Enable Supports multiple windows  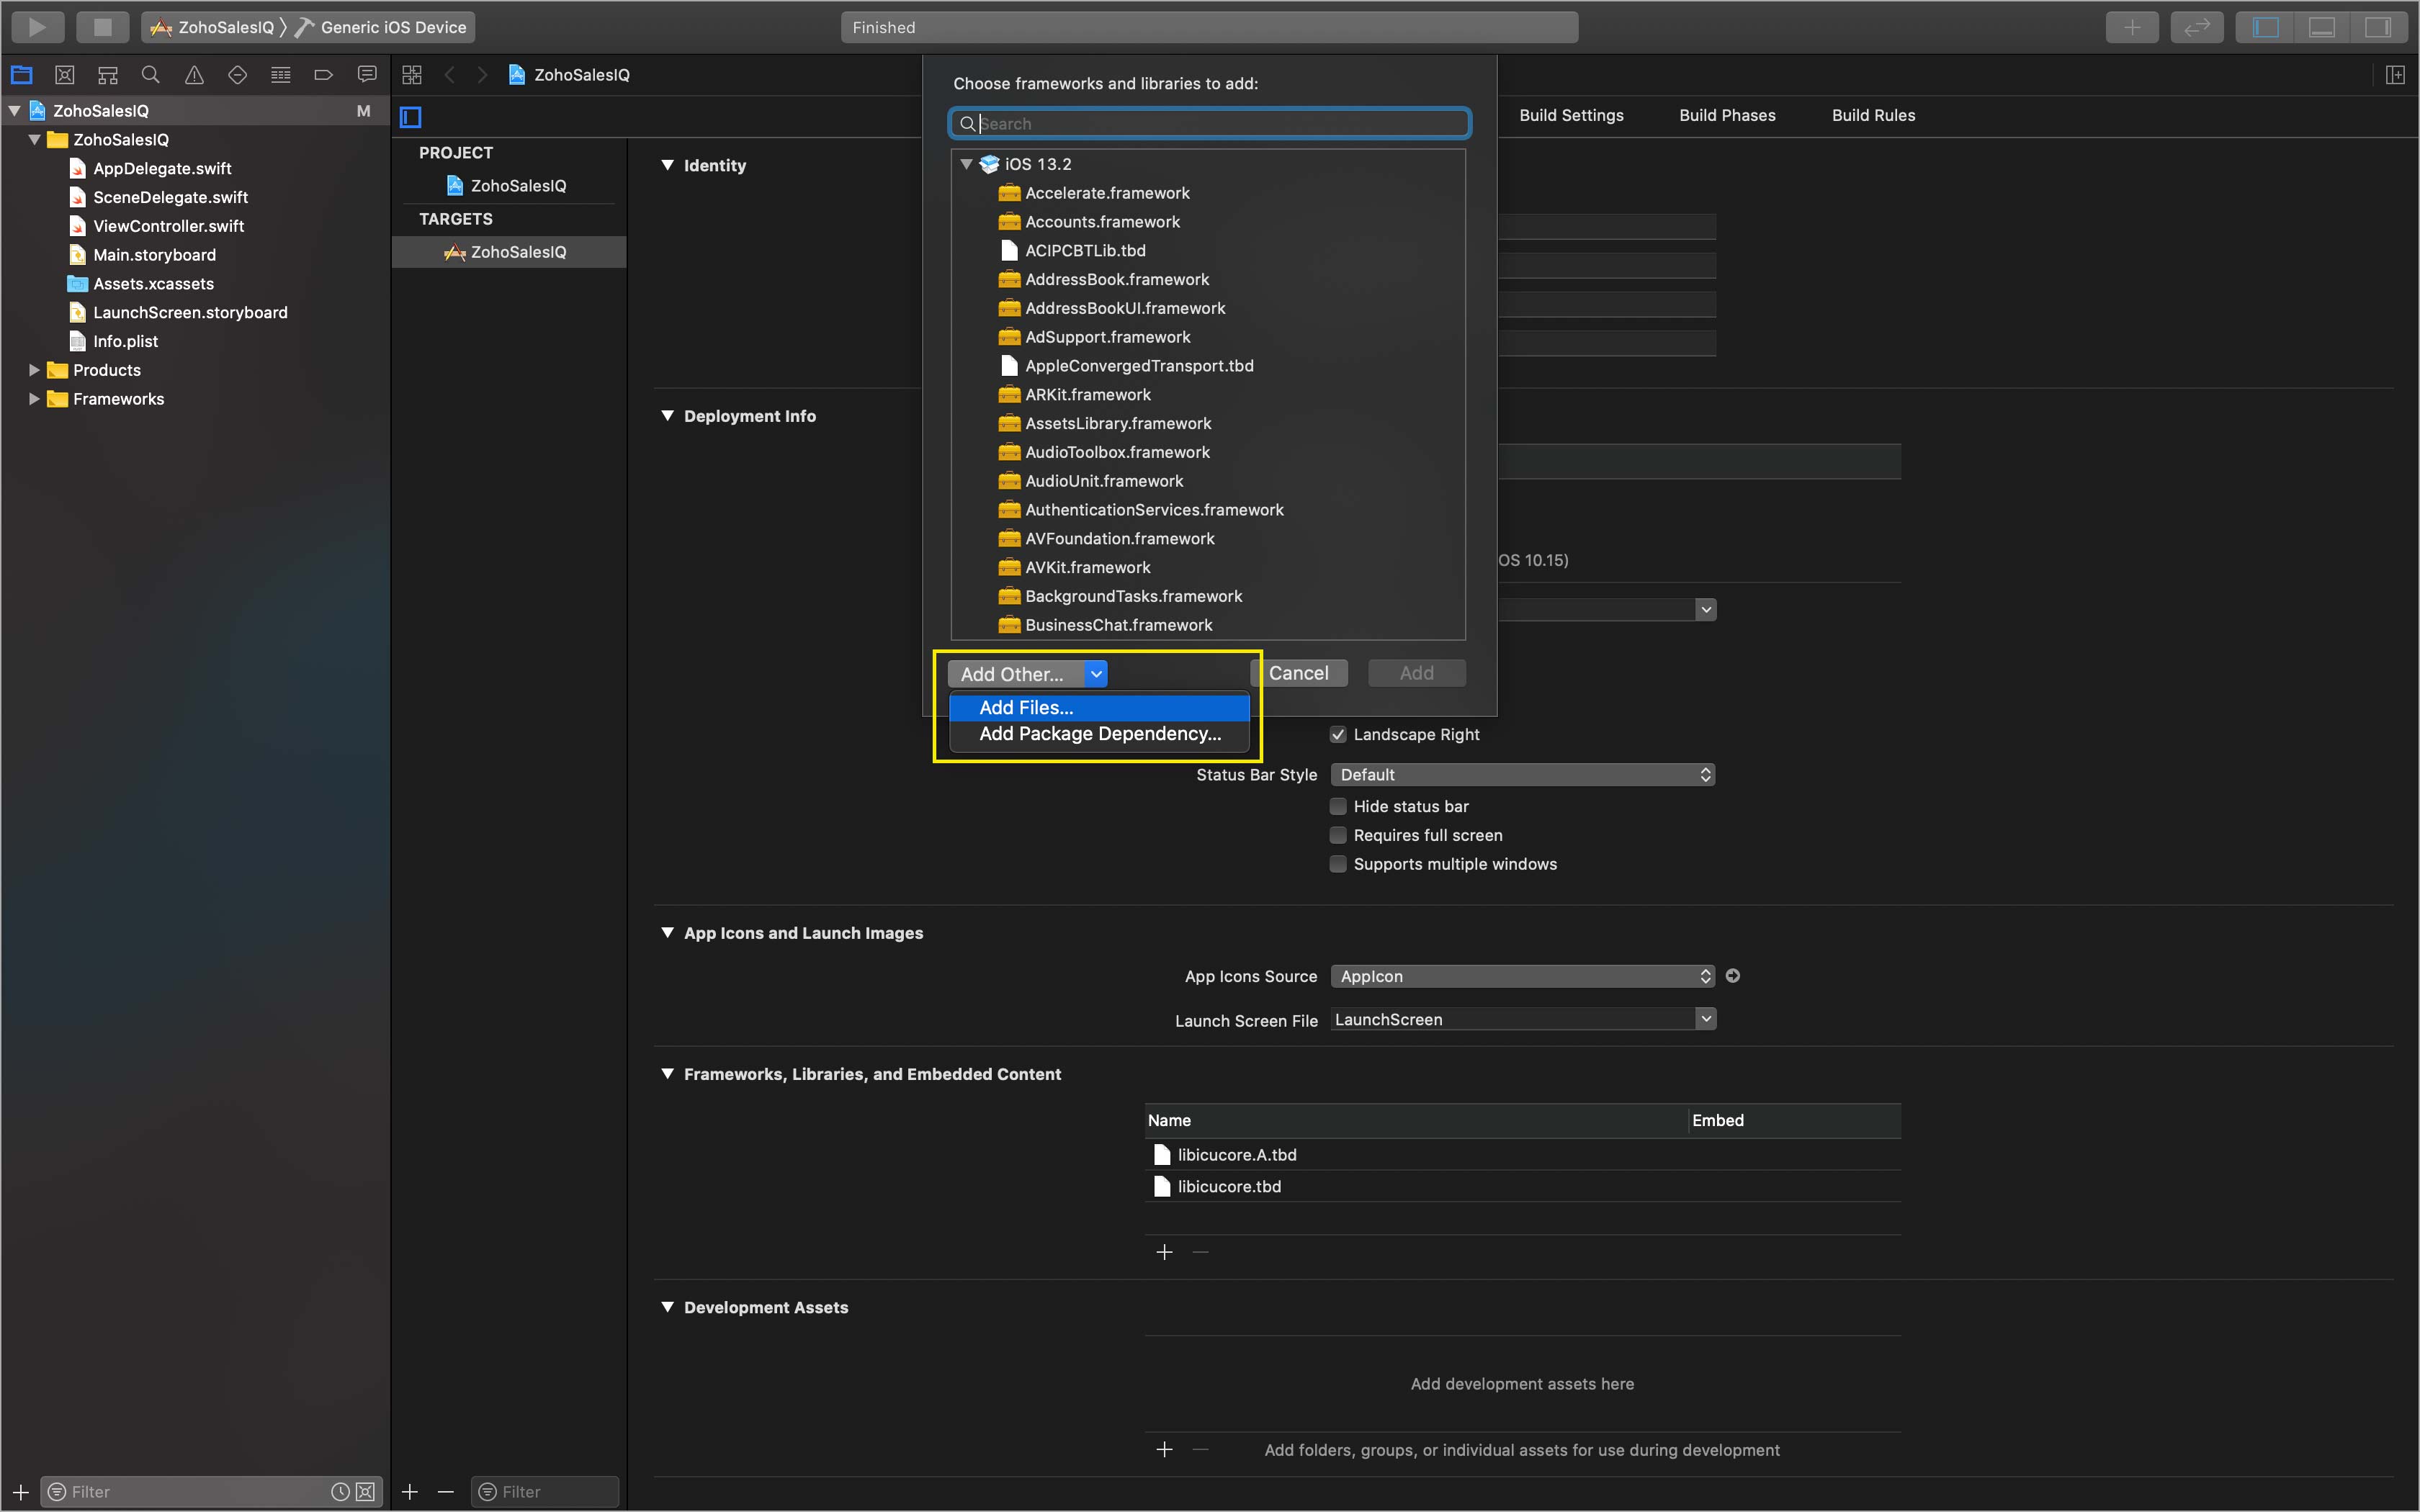click(x=1338, y=864)
